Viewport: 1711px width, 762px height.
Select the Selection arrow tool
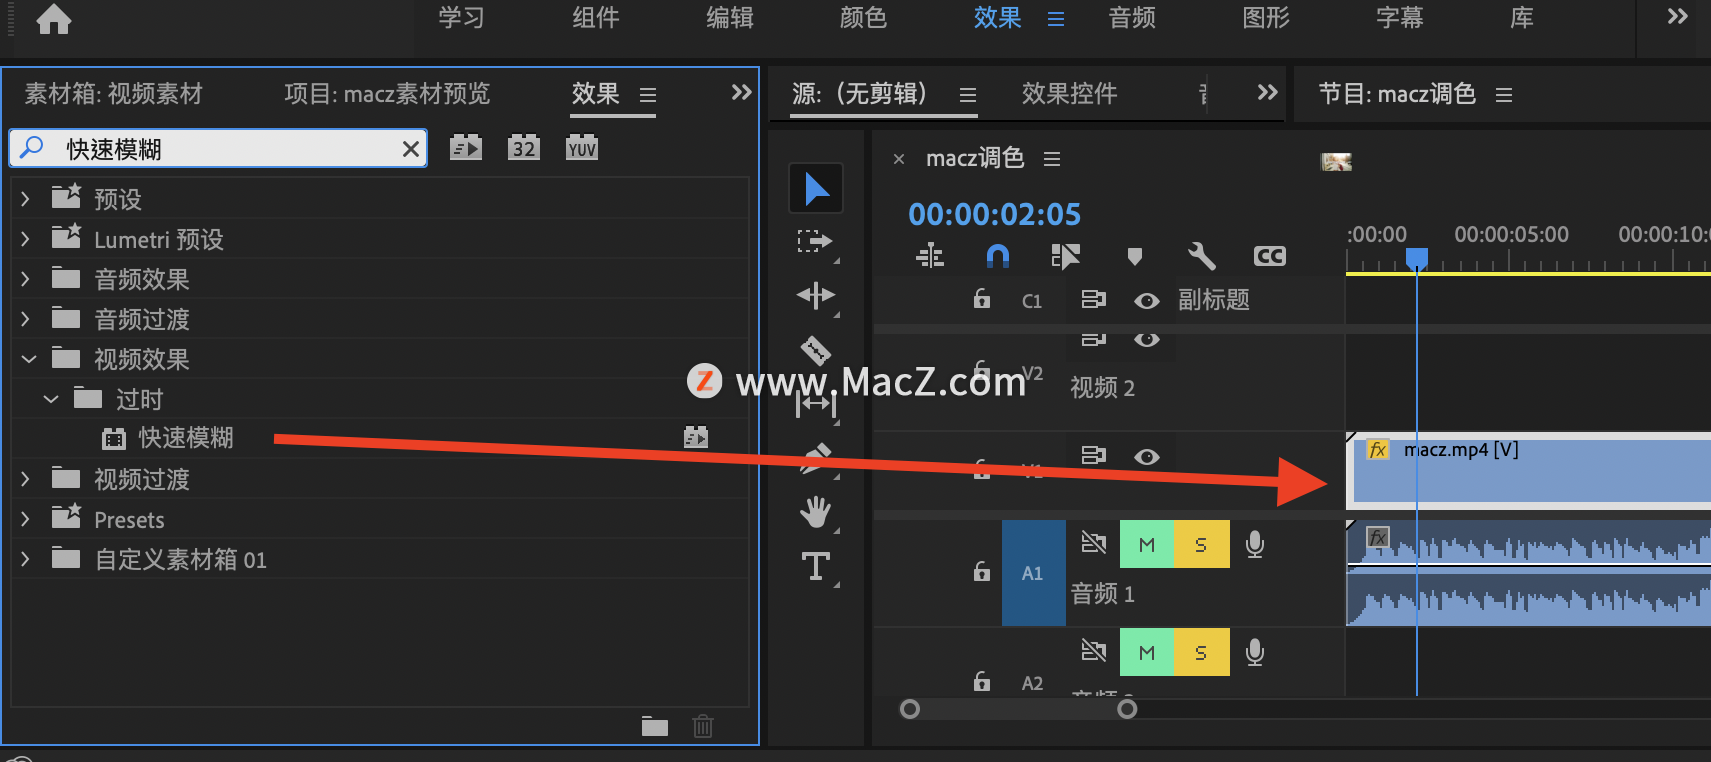tap(816, 188)
